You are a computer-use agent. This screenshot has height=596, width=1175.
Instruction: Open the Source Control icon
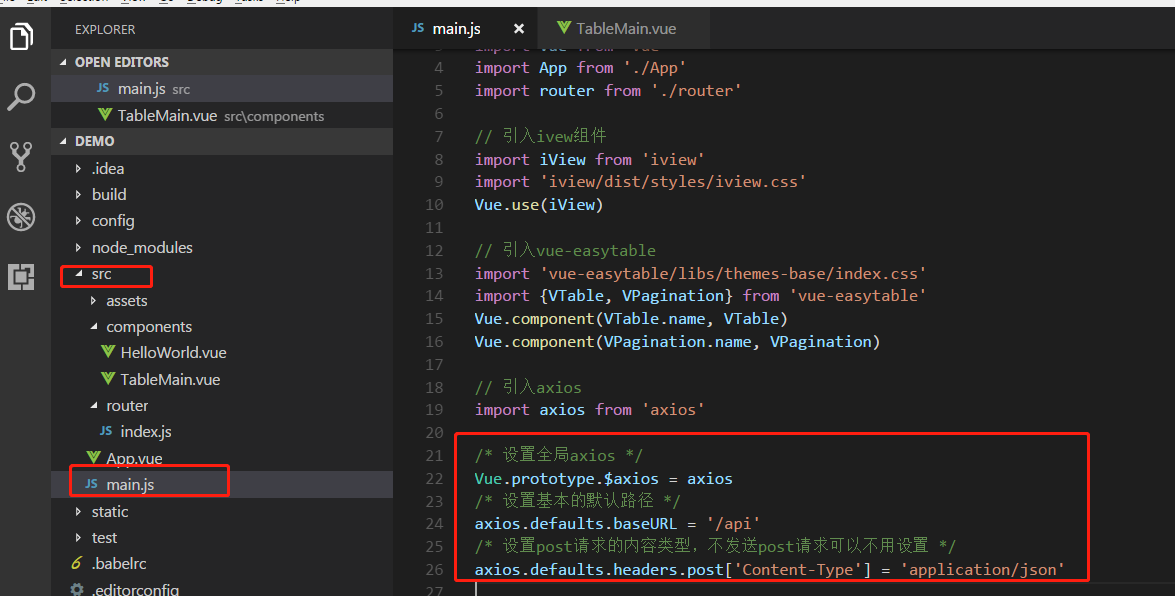pos(22,157)
